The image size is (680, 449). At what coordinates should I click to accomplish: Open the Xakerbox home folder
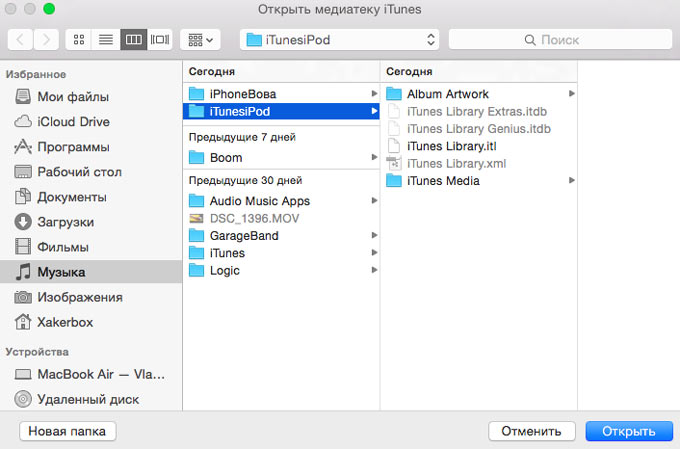91,322
